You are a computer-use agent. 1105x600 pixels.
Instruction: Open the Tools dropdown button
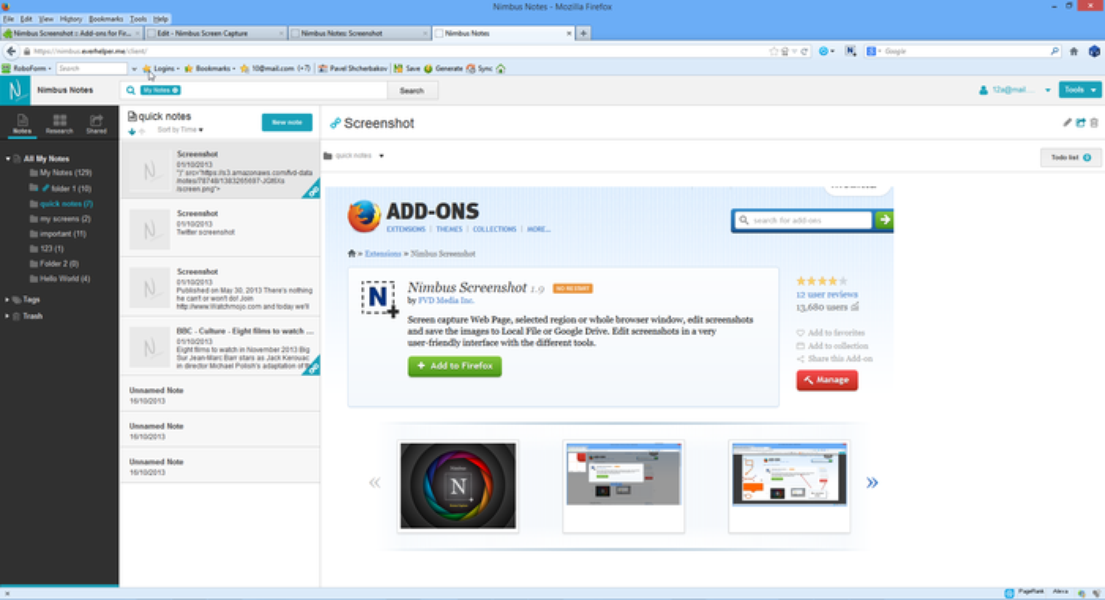(x=1080, y=90)
